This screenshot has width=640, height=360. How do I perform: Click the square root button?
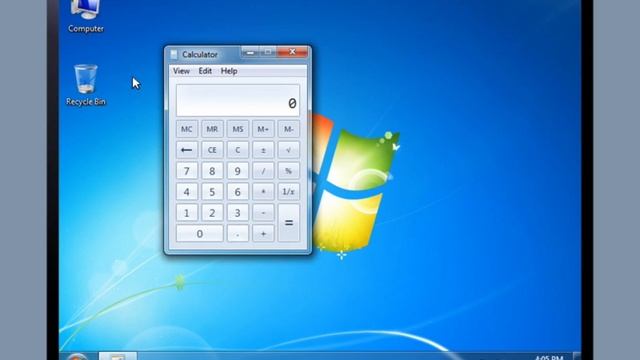[x=289, y=150]
